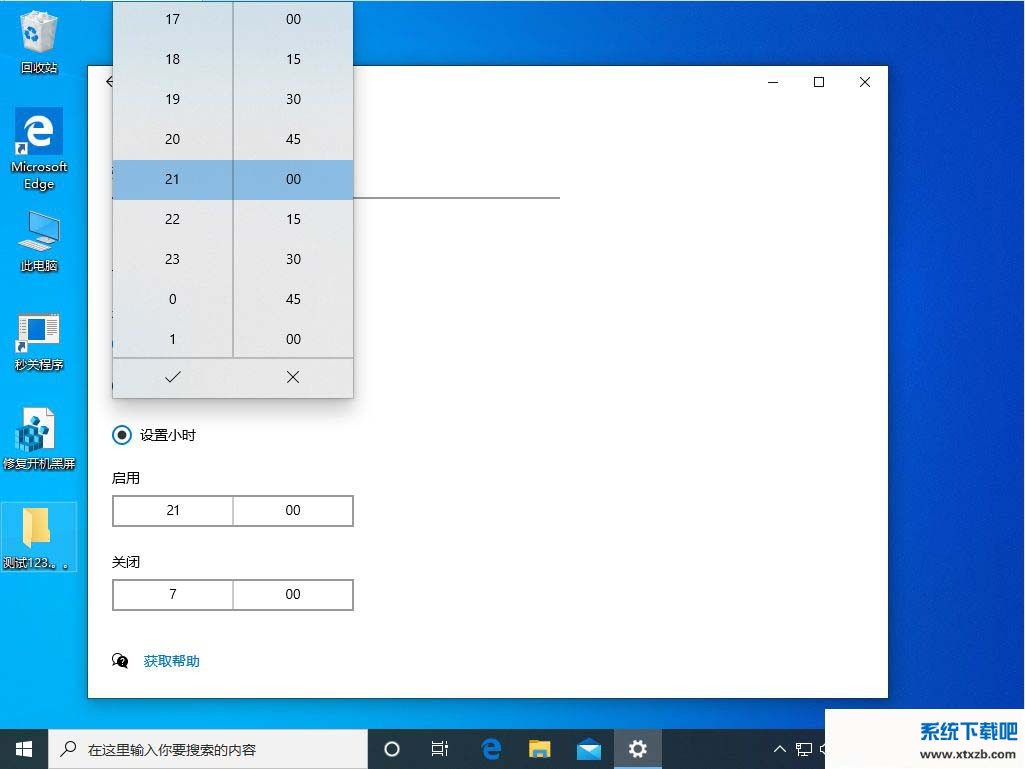Open File Explorer from the taskbar
Image resolution: width=1025 pixels, height=769 pixels.
coord(540,748)
